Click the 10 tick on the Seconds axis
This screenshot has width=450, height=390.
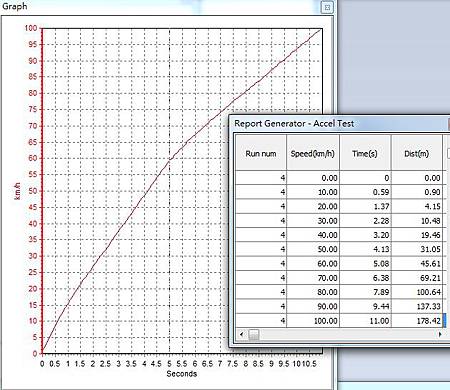click(297, 364)
